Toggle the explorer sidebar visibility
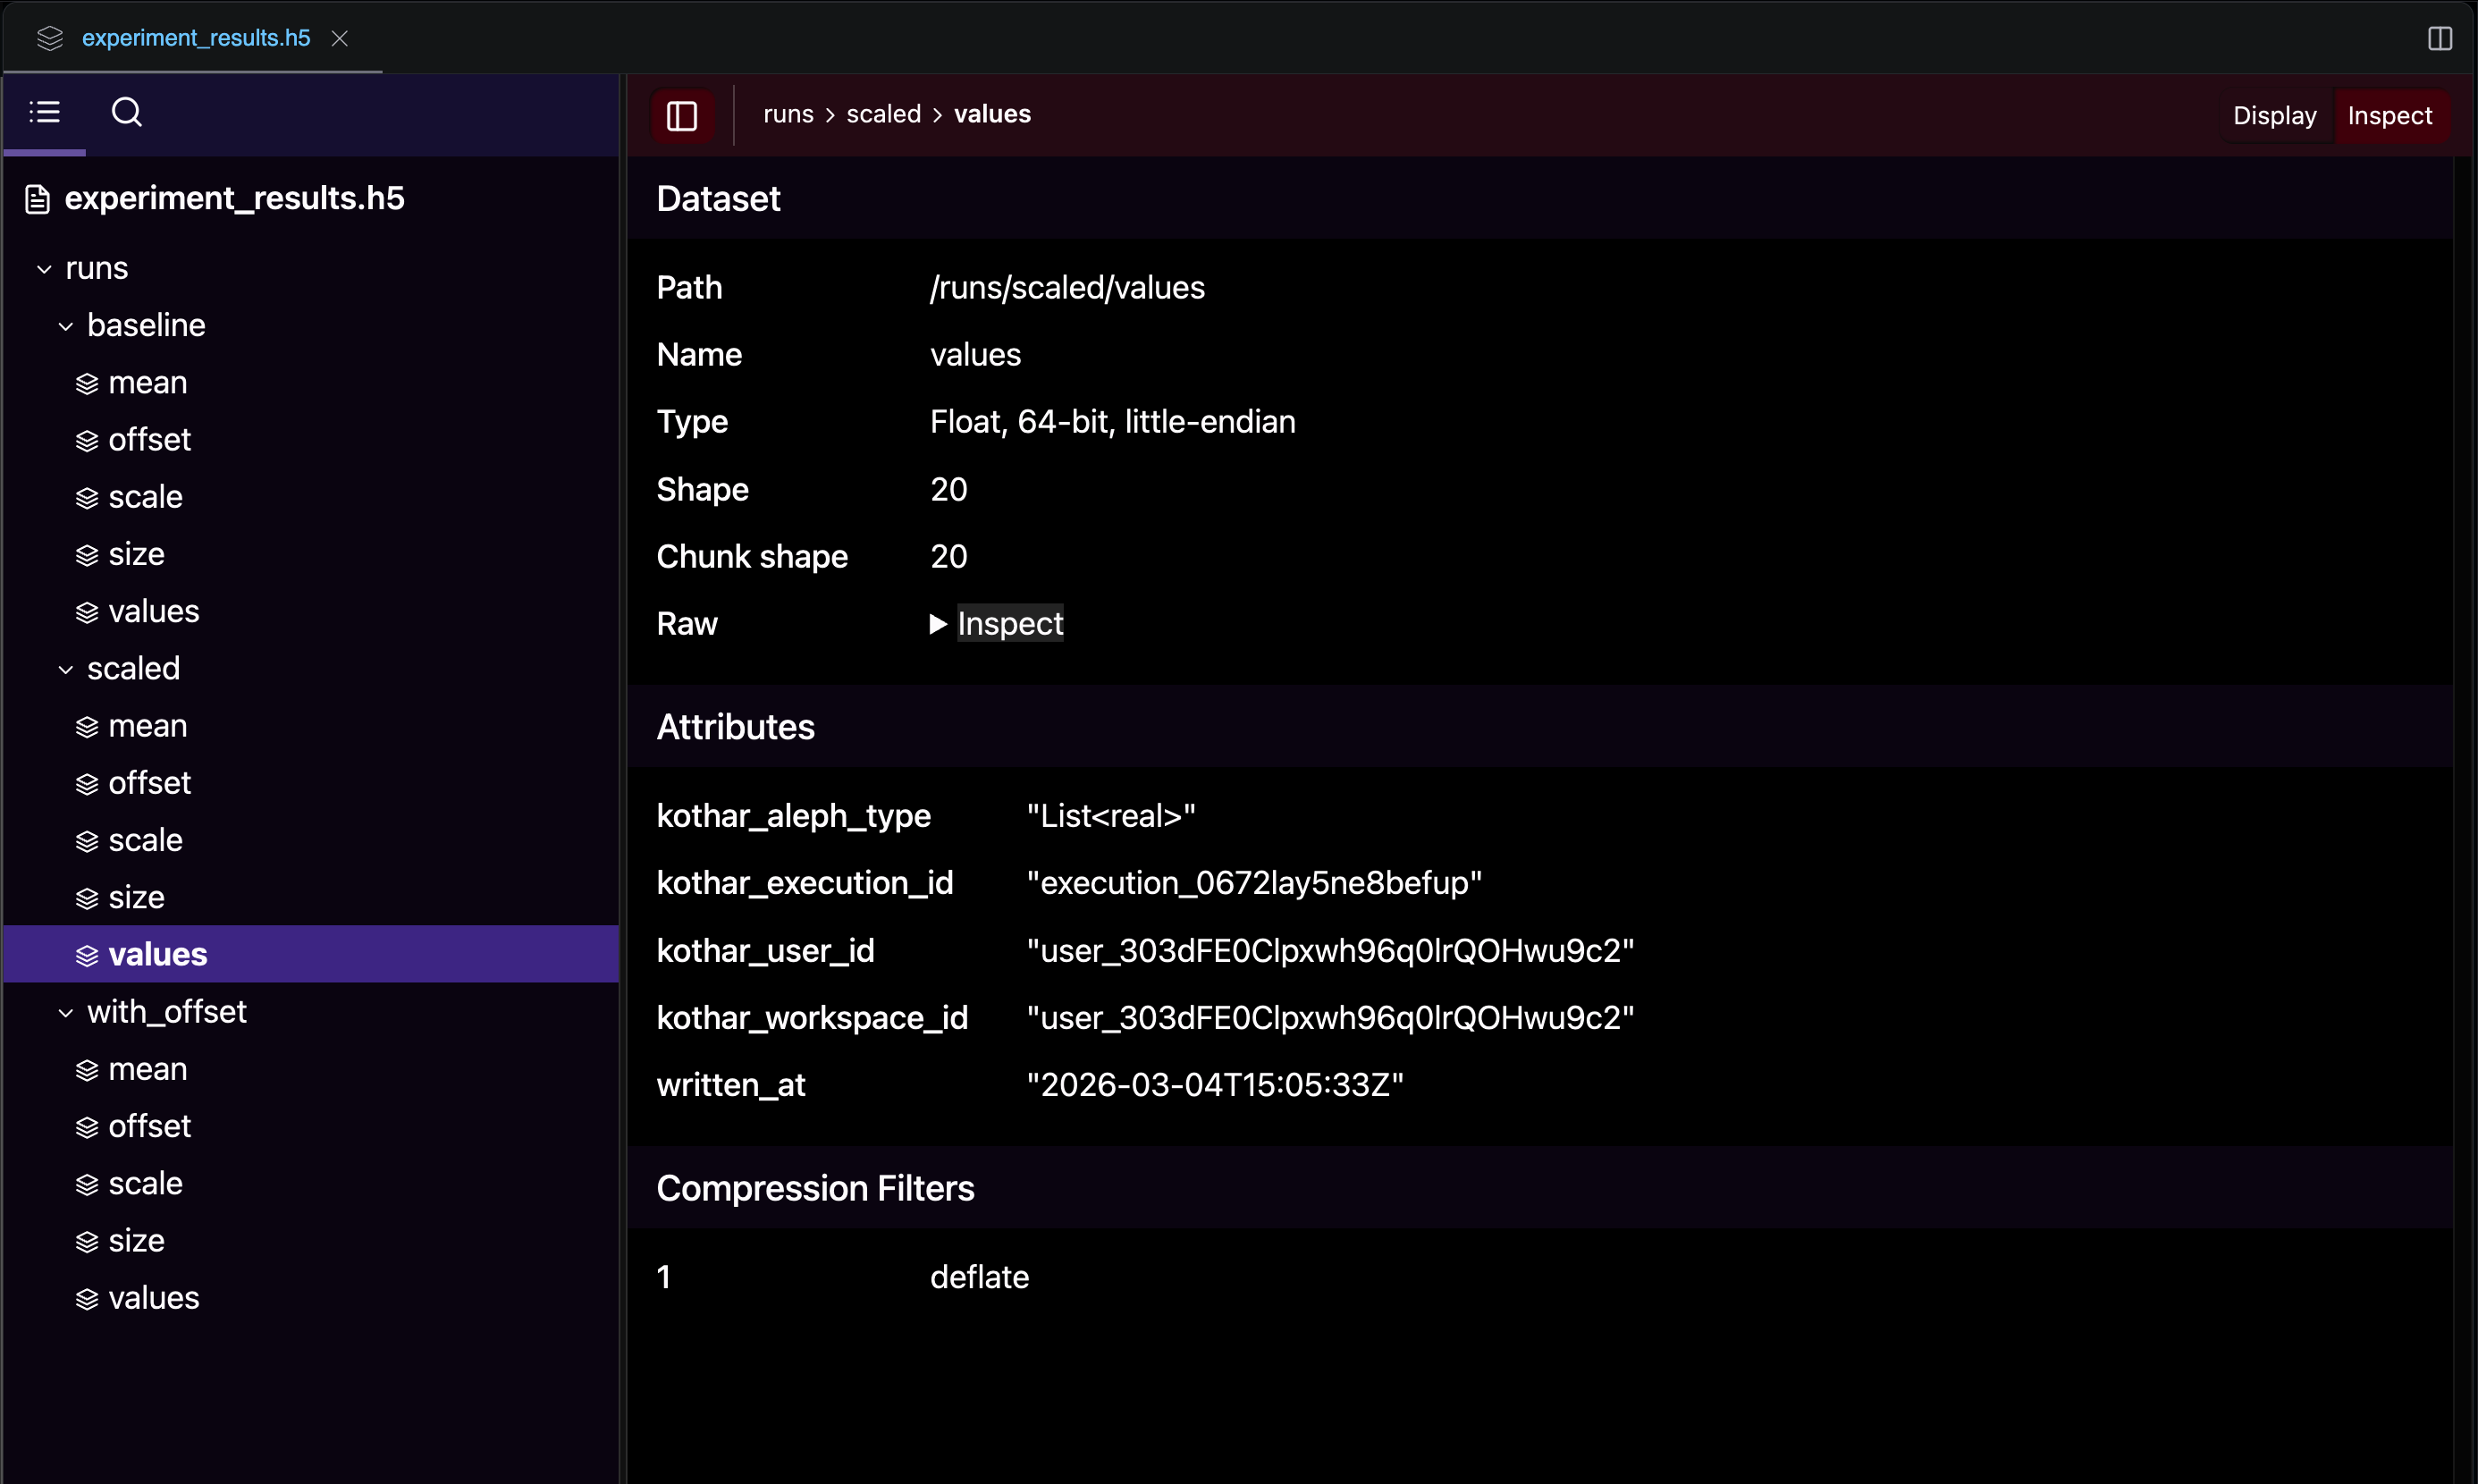The width and height of the screenshot is (2478, 1484). pos(682,116)
